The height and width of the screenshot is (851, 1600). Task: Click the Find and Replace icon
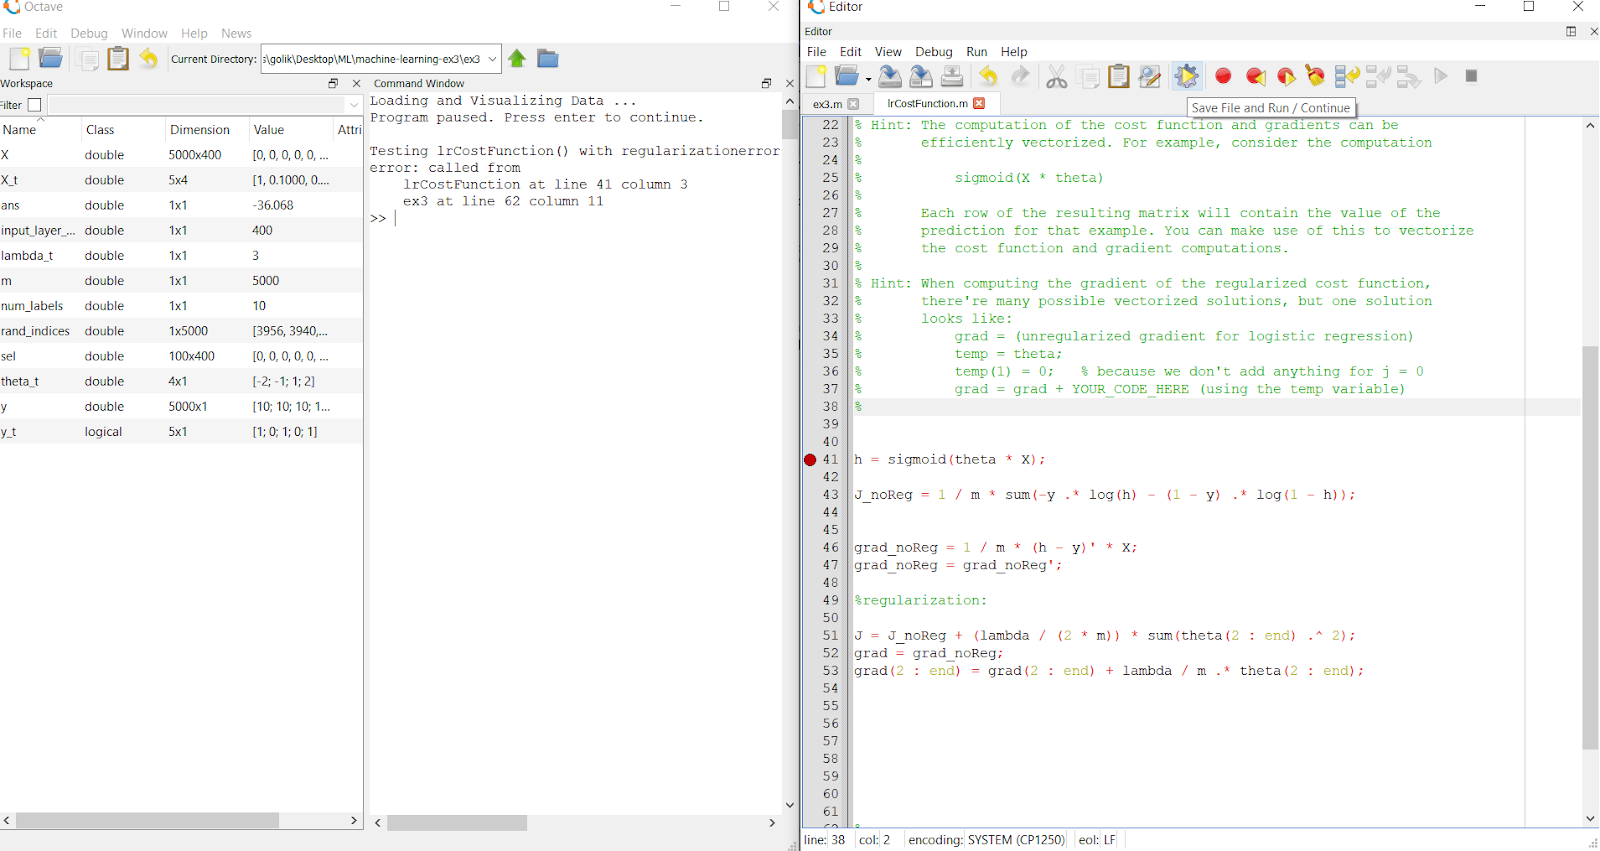1150,76
